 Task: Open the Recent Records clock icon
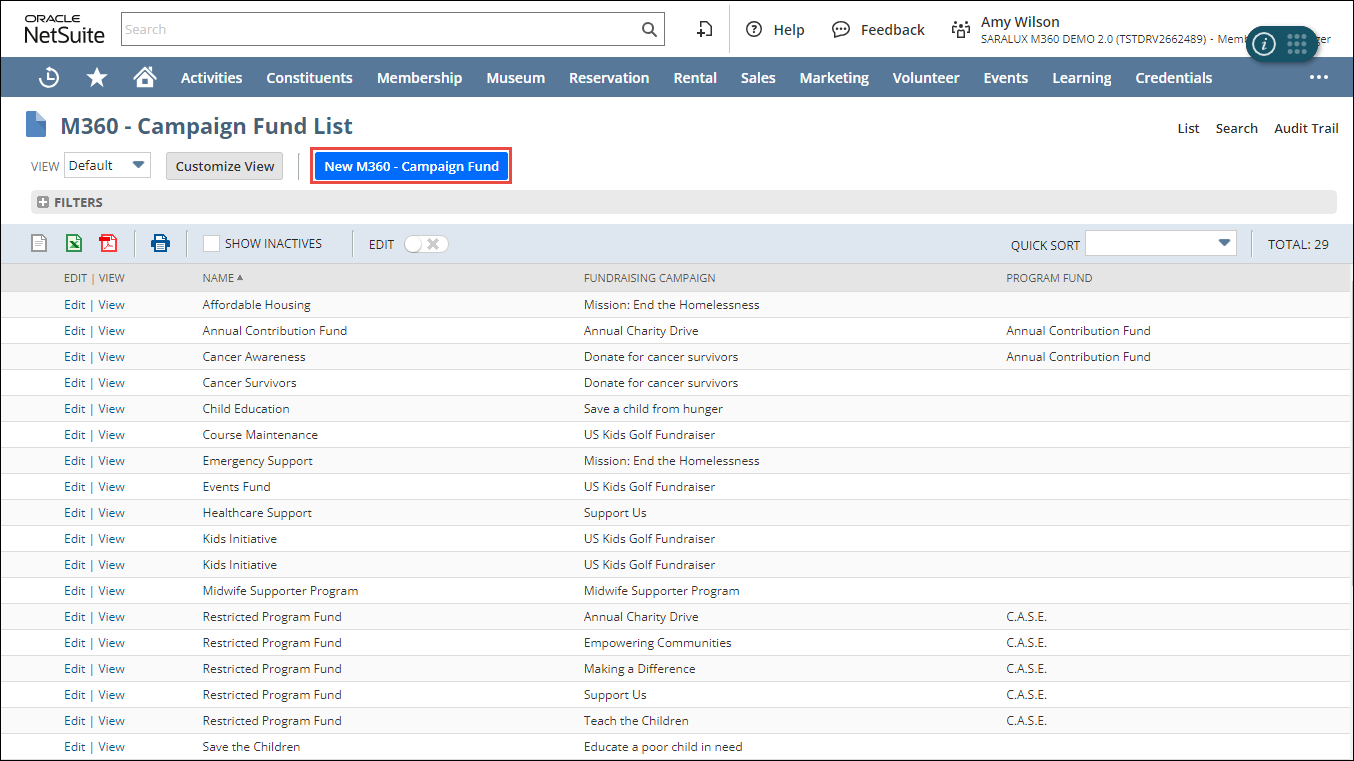(x=48, y=78)
